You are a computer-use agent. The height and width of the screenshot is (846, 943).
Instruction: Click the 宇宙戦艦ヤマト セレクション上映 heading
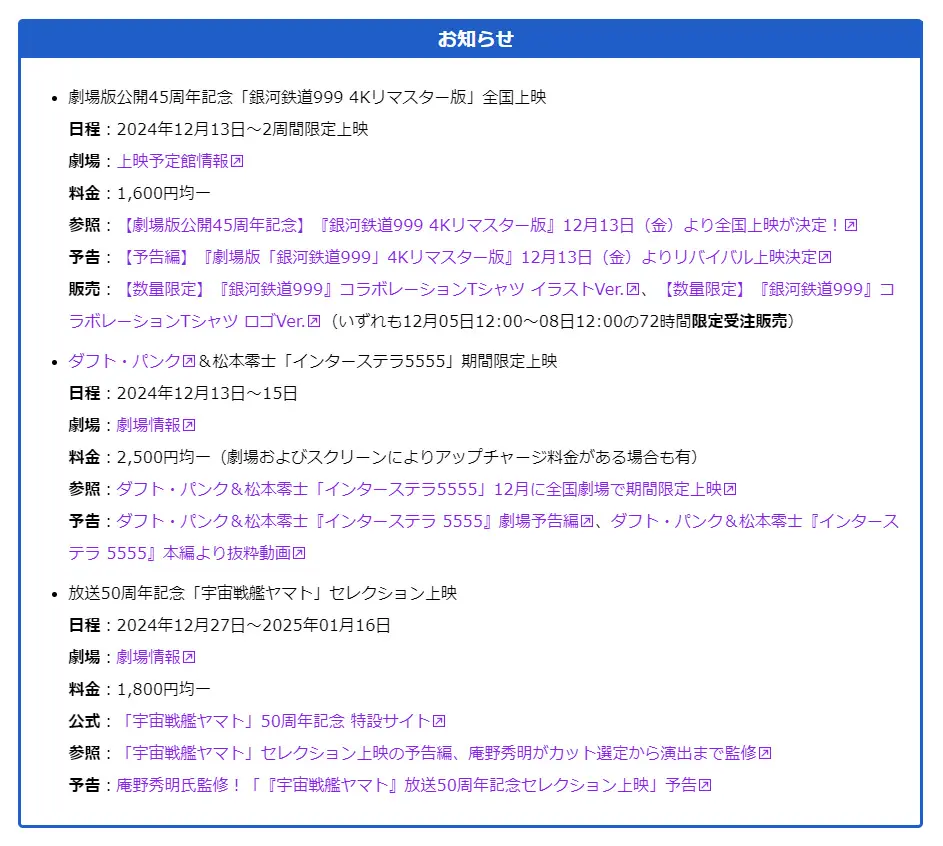pyautogui.click(x=262, y=593)
